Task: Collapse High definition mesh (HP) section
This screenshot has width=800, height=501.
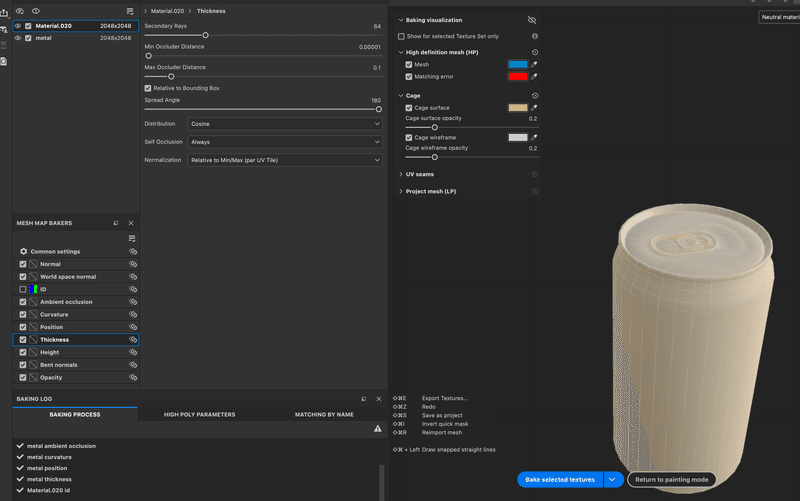Action: click(x=401, y=52)
